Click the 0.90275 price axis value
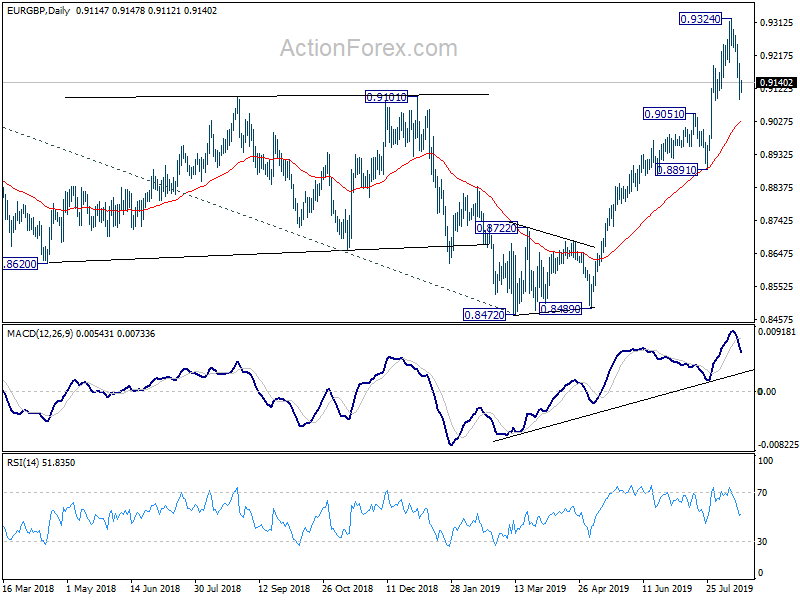The height and width of the screenshot is (600, 800). coord(777,121)
